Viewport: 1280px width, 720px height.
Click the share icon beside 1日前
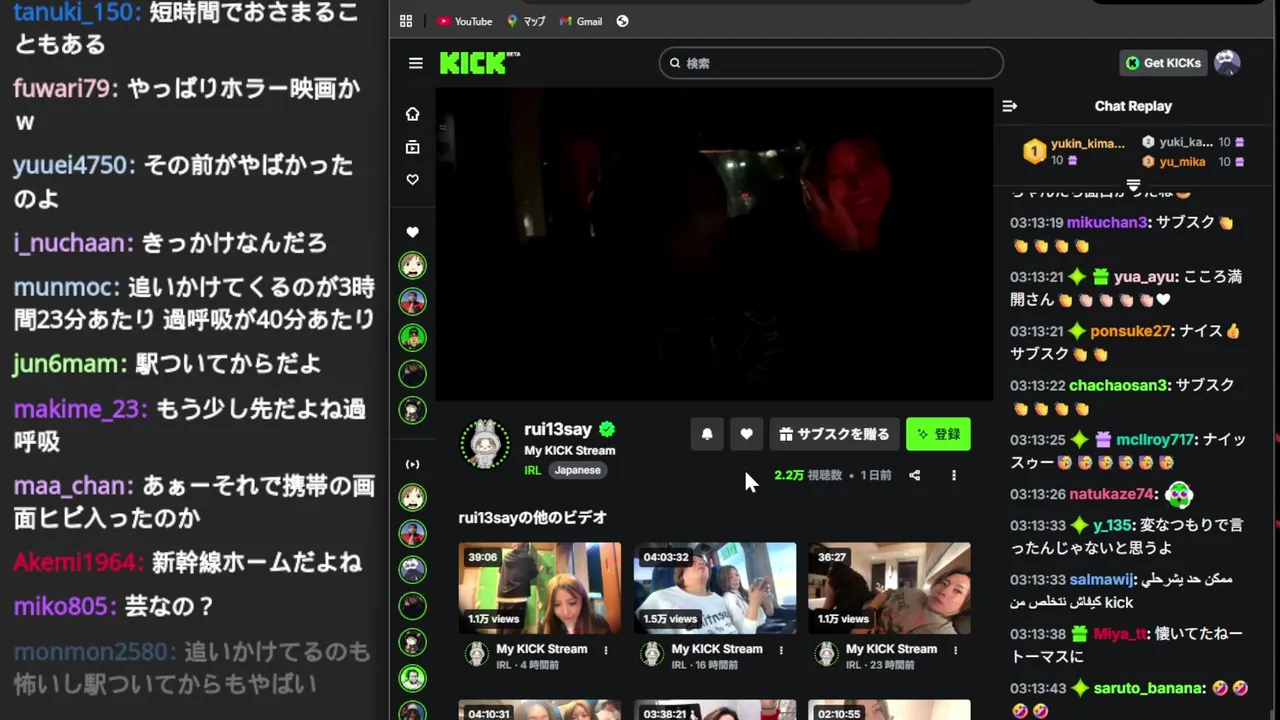914,475
